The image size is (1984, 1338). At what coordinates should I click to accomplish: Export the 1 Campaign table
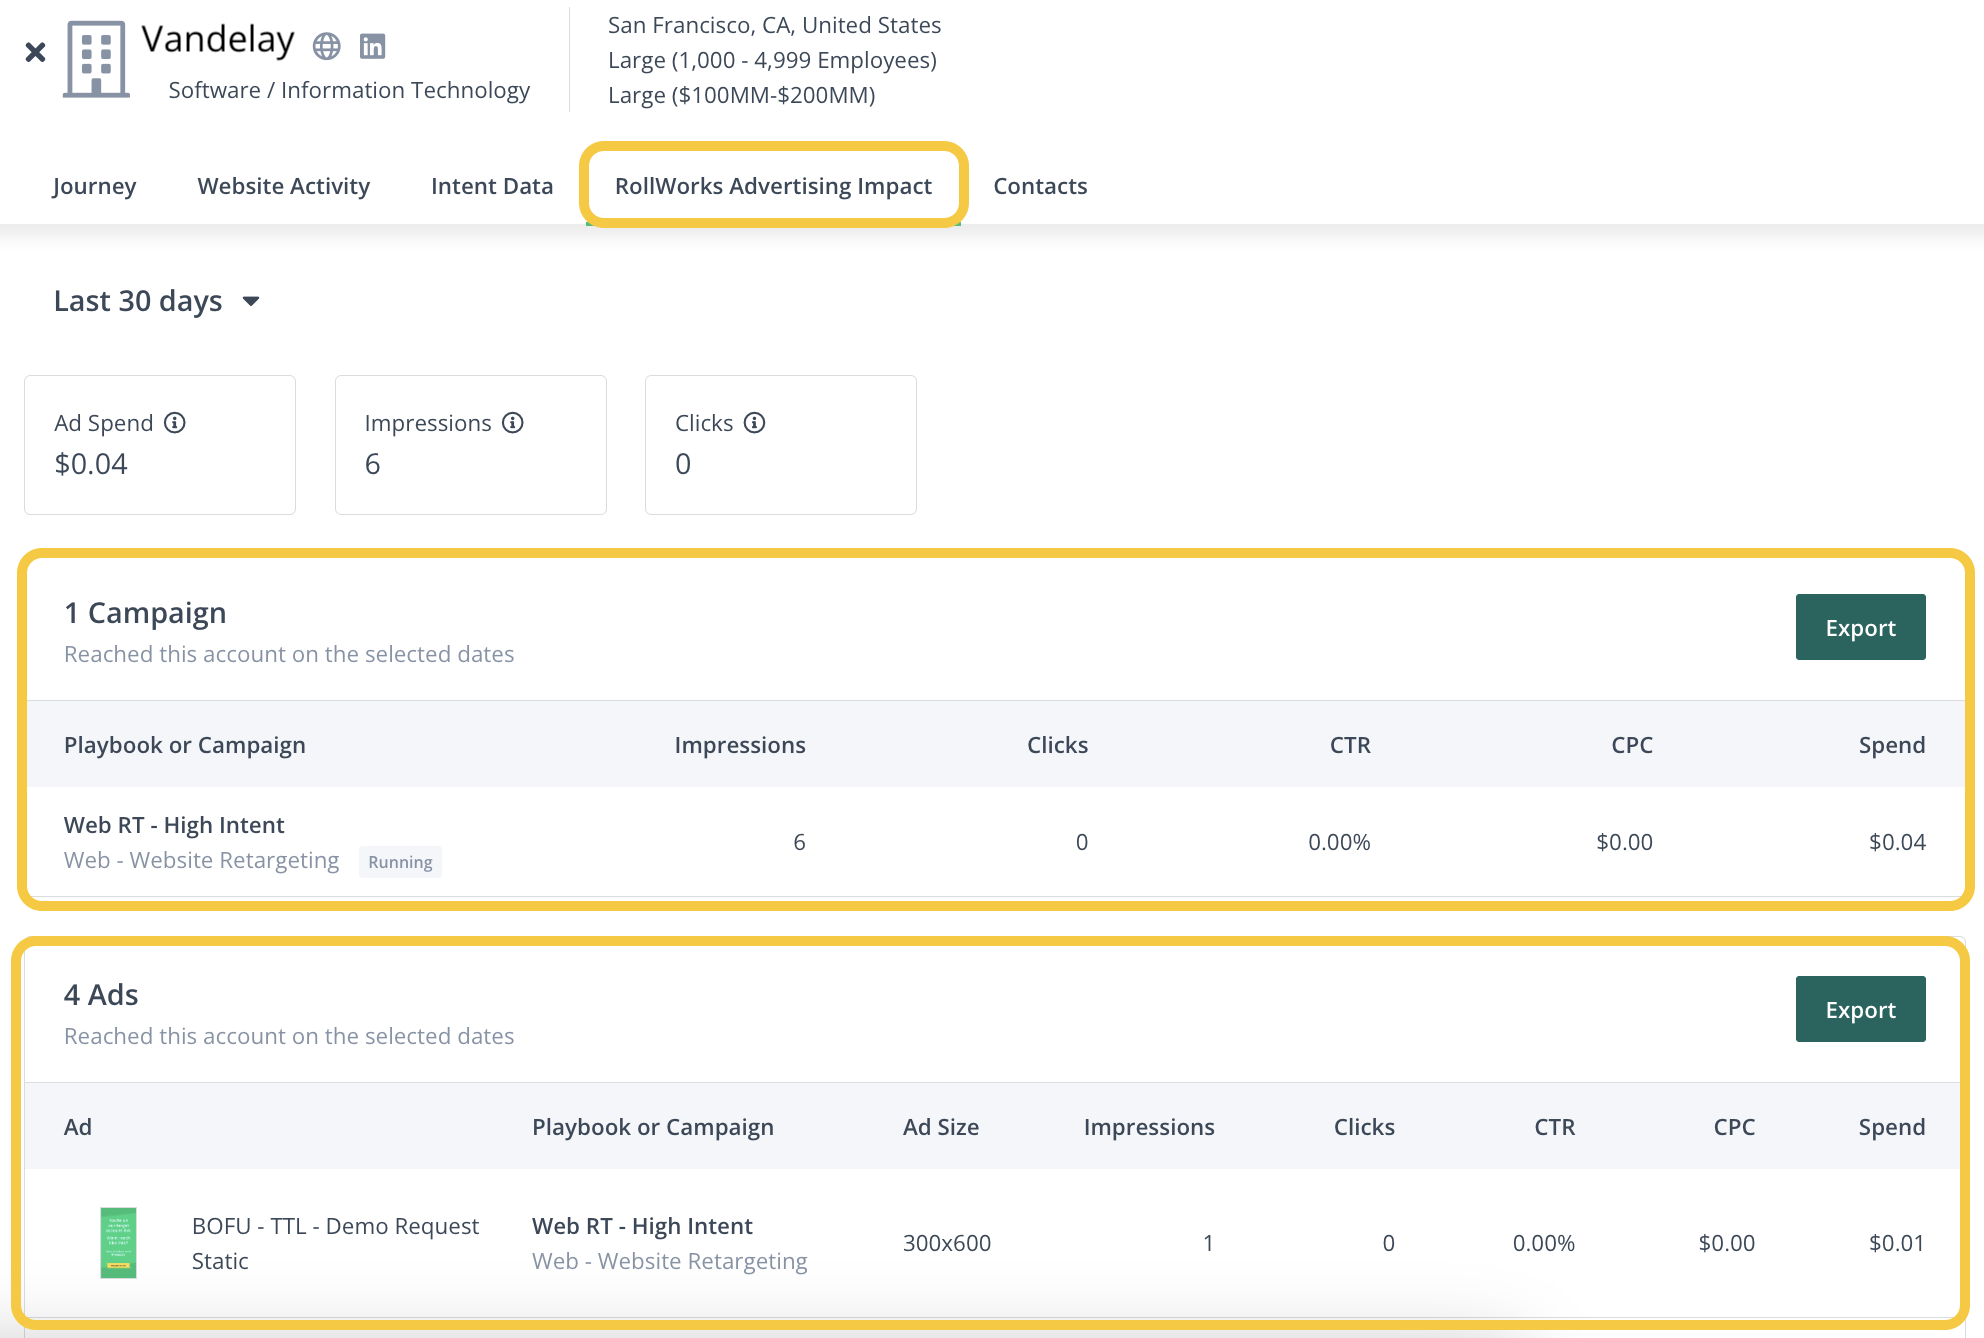(x=1860, y=627)
